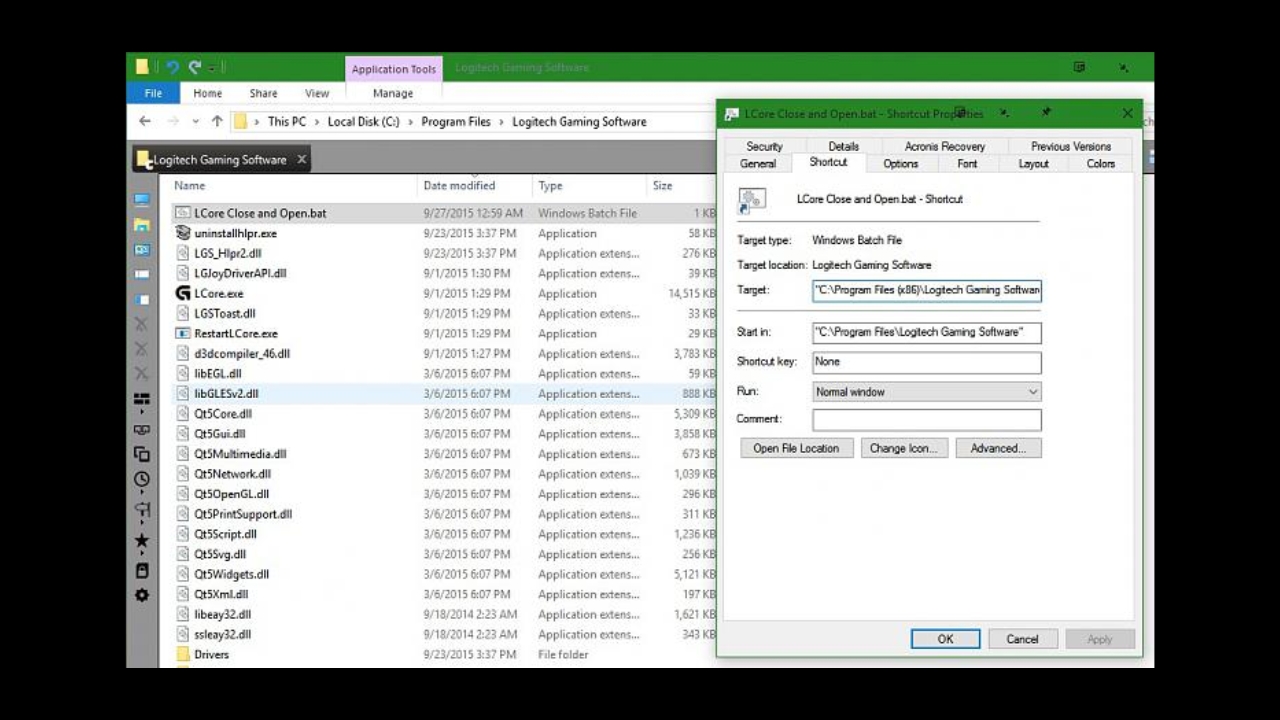Go up one folder level
The height and width of the screenshot is (720, 1280).
click(x=217, y=121)
